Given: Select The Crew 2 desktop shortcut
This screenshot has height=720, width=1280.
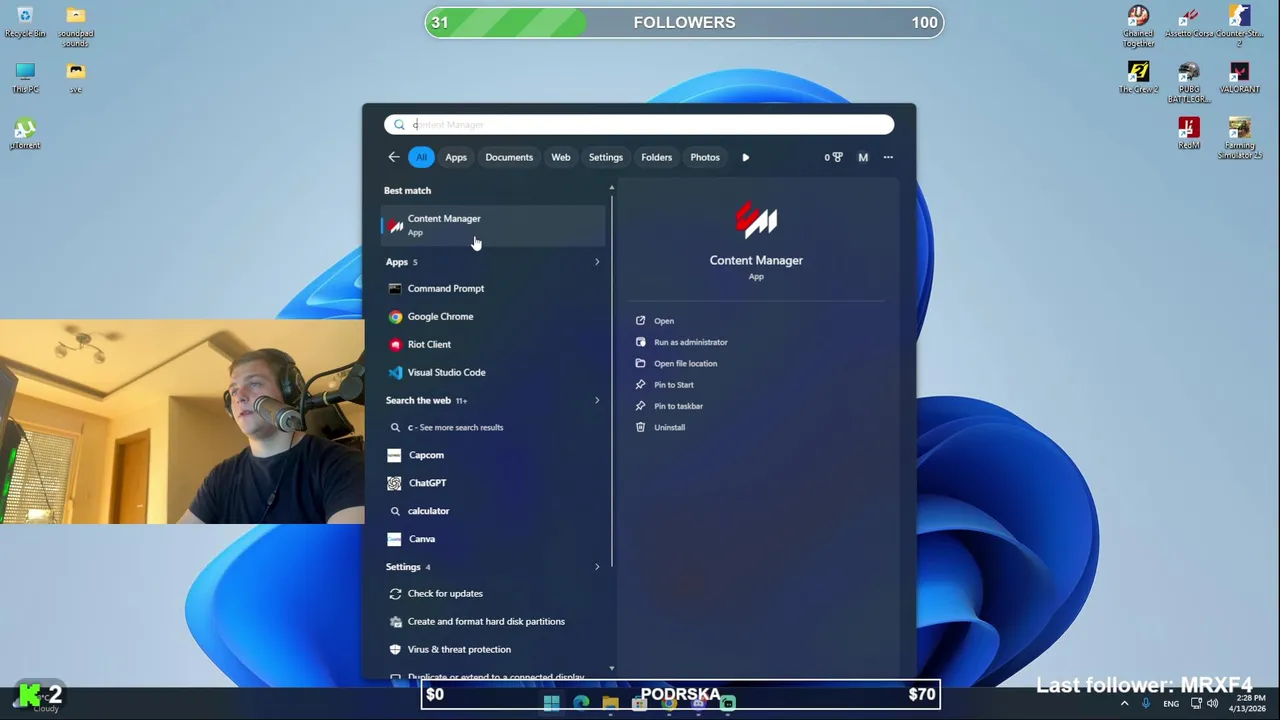Looking at the screenshot, I should pyautogui.click(x=1138, y=78).
